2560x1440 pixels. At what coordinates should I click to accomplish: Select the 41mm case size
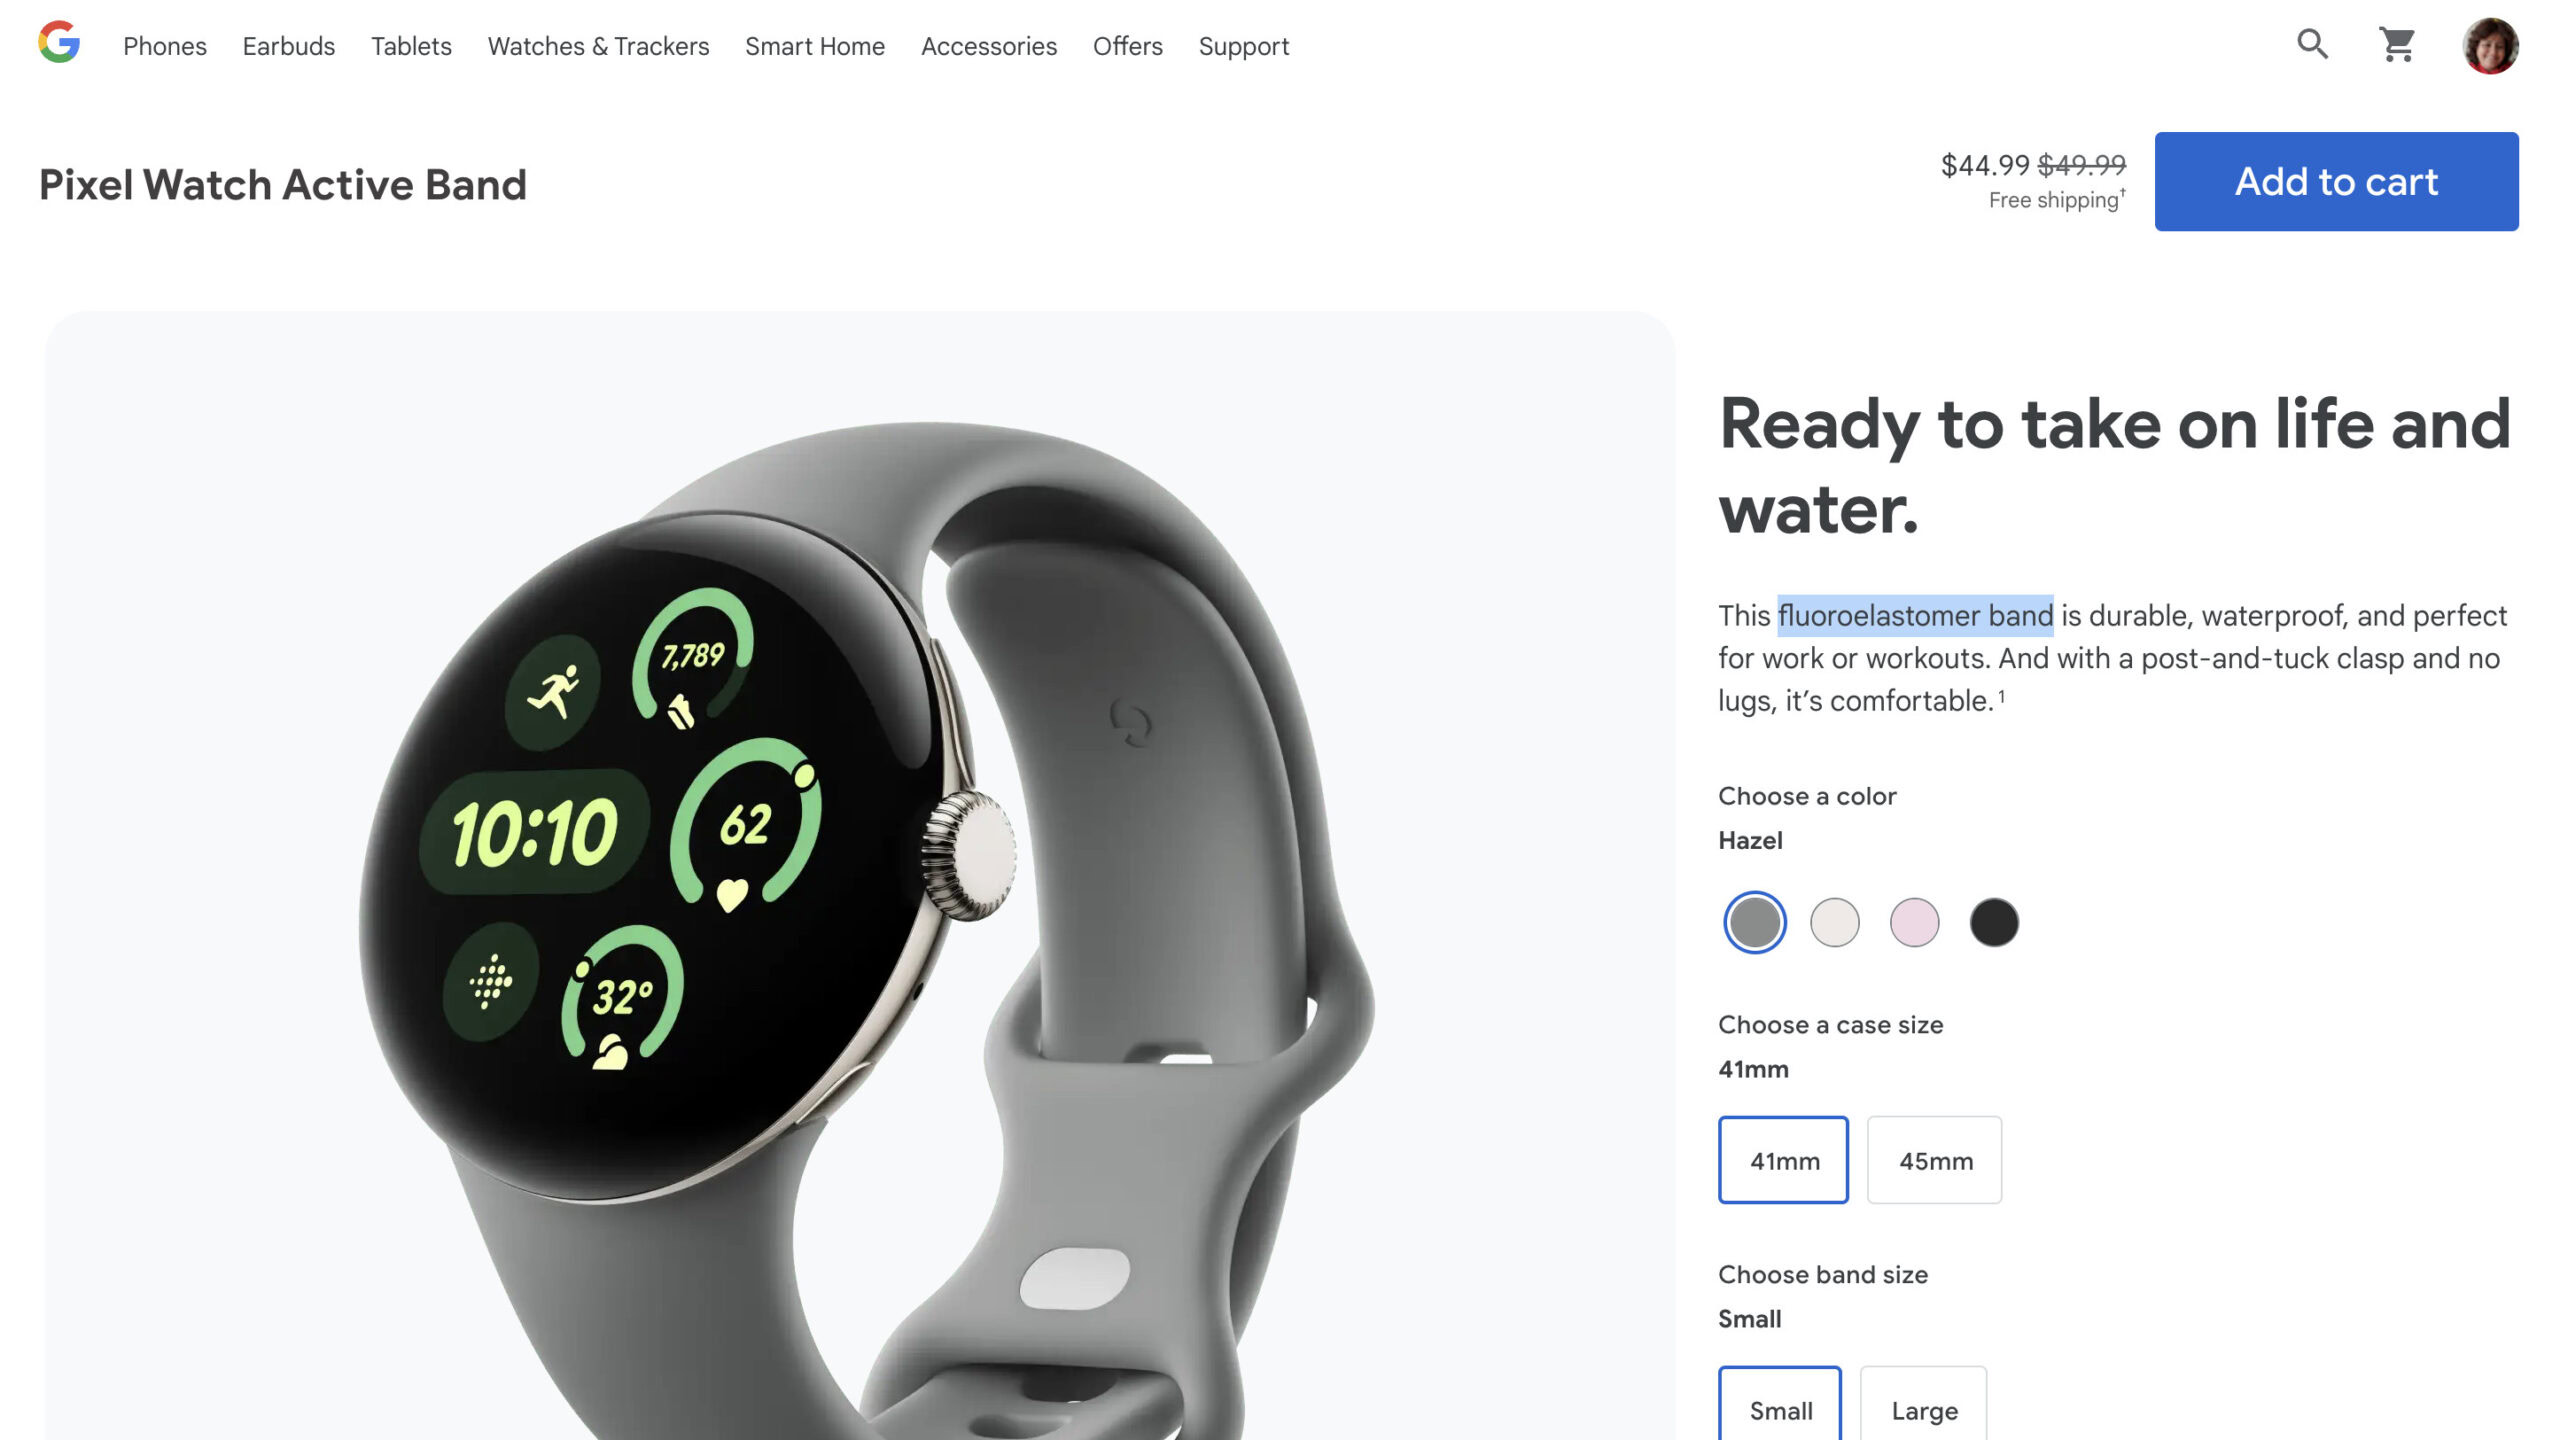click(1783, 1160)
